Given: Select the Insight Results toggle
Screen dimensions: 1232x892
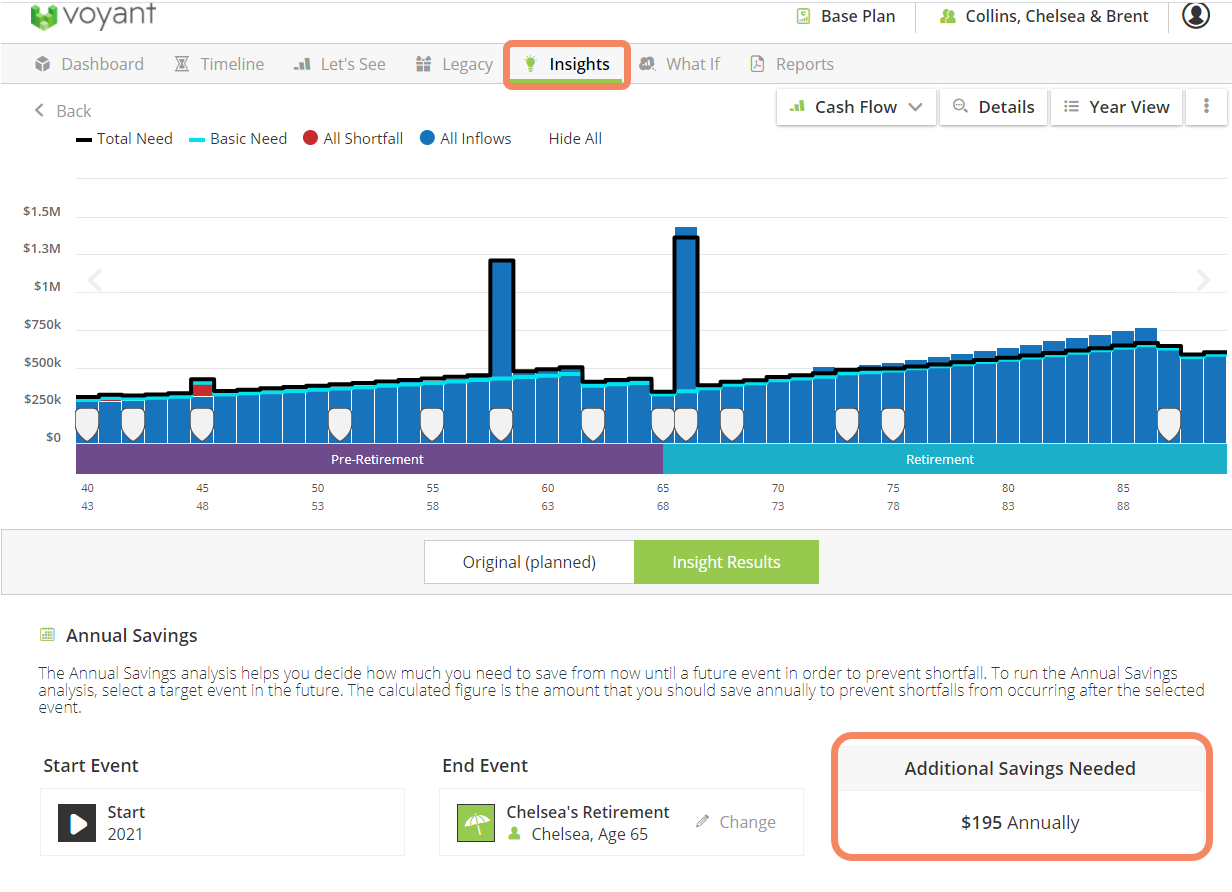Looking at the screenshot, I should point(726,562).
